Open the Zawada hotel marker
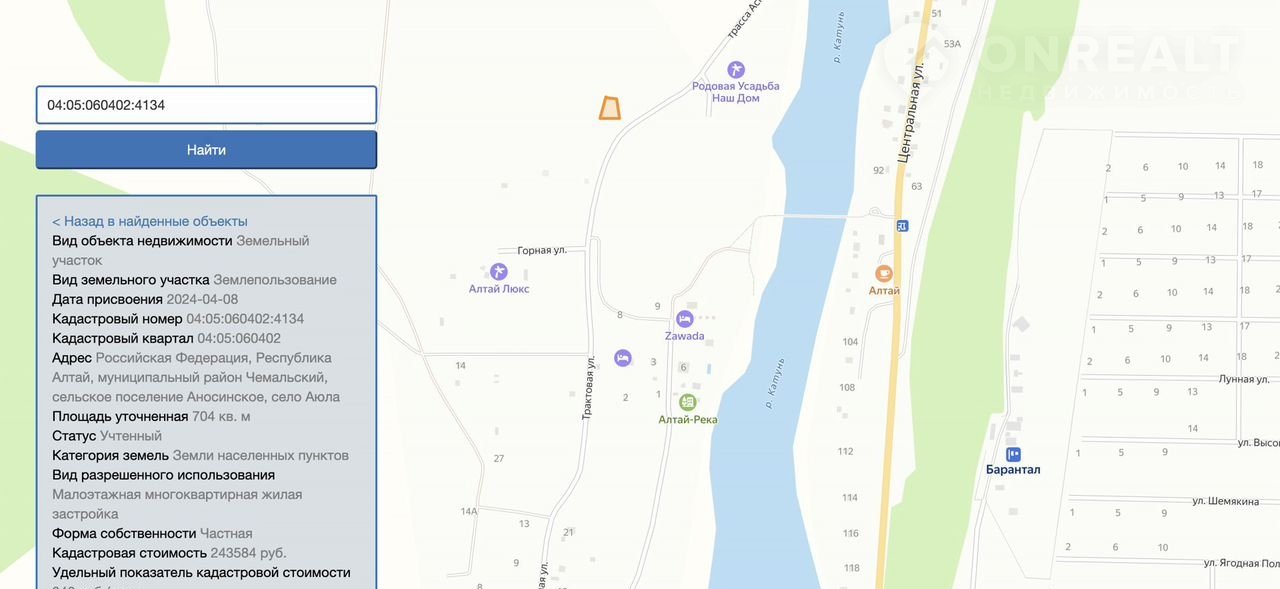The width and height of the screenshot is (1280, 589). [685, 319]
